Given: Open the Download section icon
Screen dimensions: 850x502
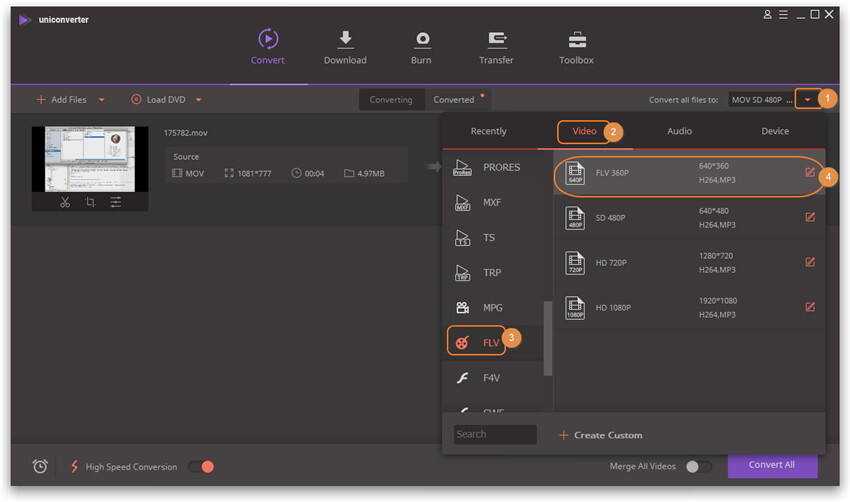Looking at the screenshot, I should tap(345, 39).
